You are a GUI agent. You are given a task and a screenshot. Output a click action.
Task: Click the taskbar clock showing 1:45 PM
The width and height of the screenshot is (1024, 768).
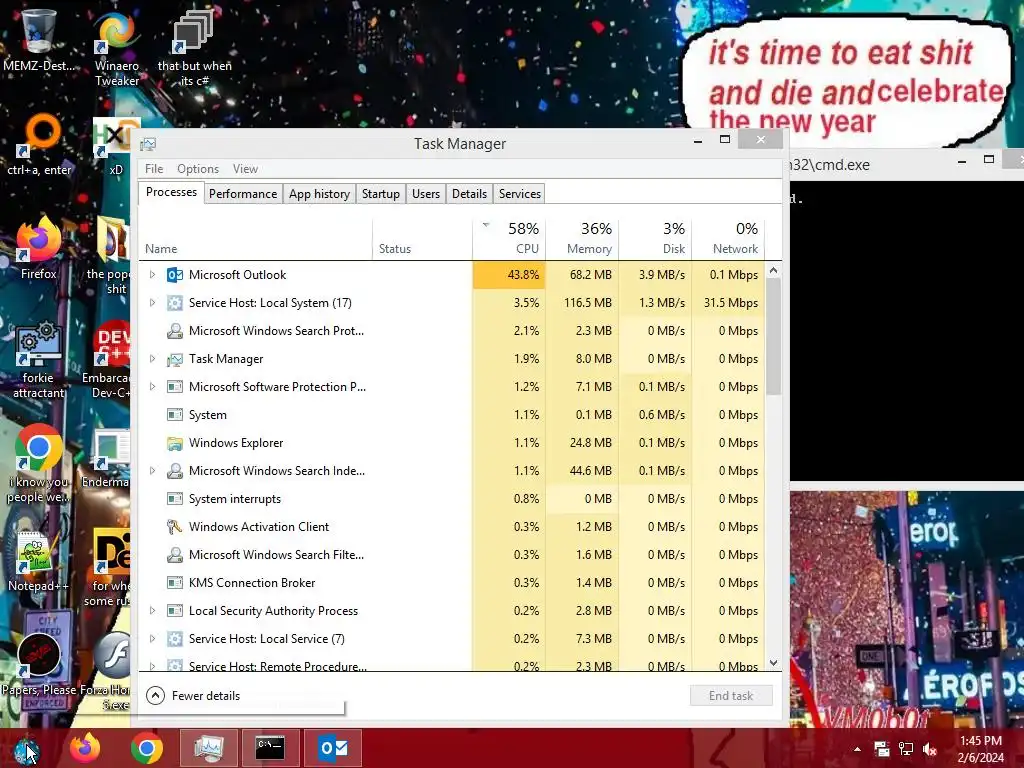tap(980, 749)
